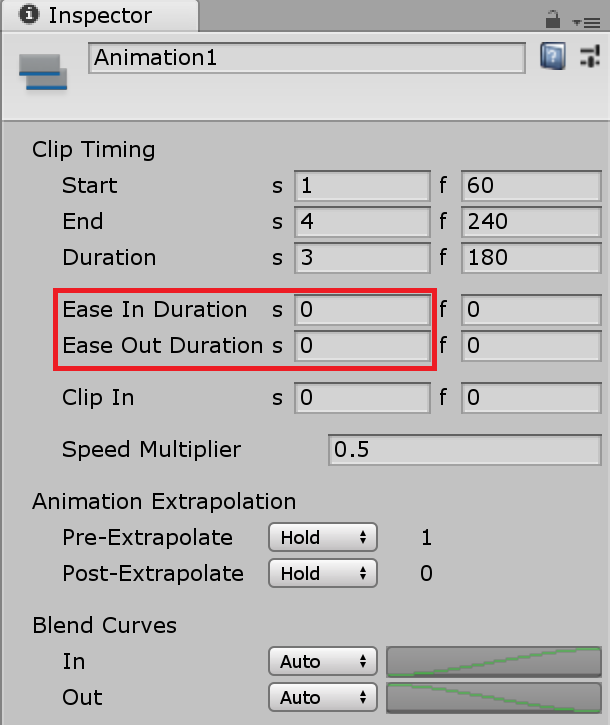610x725 pixels.
Task: Click the Clip In seconds field
Action: coord(362,398)
